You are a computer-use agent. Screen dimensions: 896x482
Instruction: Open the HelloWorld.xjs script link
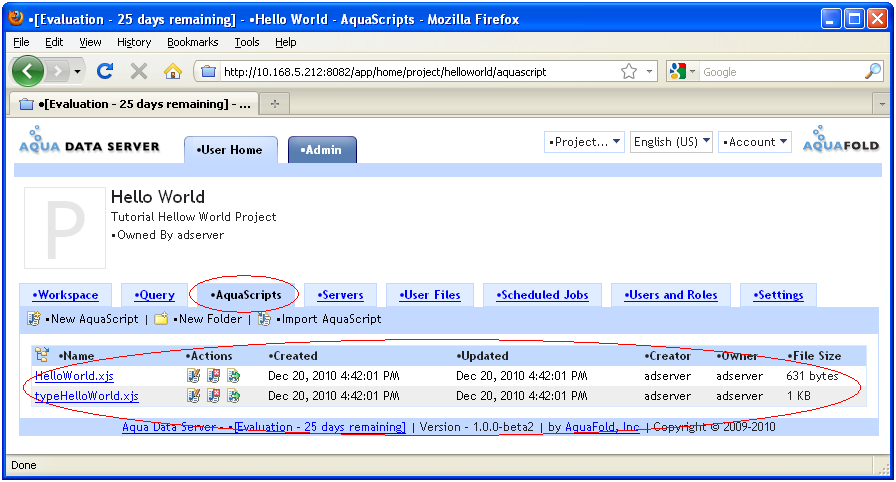point(74,376)
